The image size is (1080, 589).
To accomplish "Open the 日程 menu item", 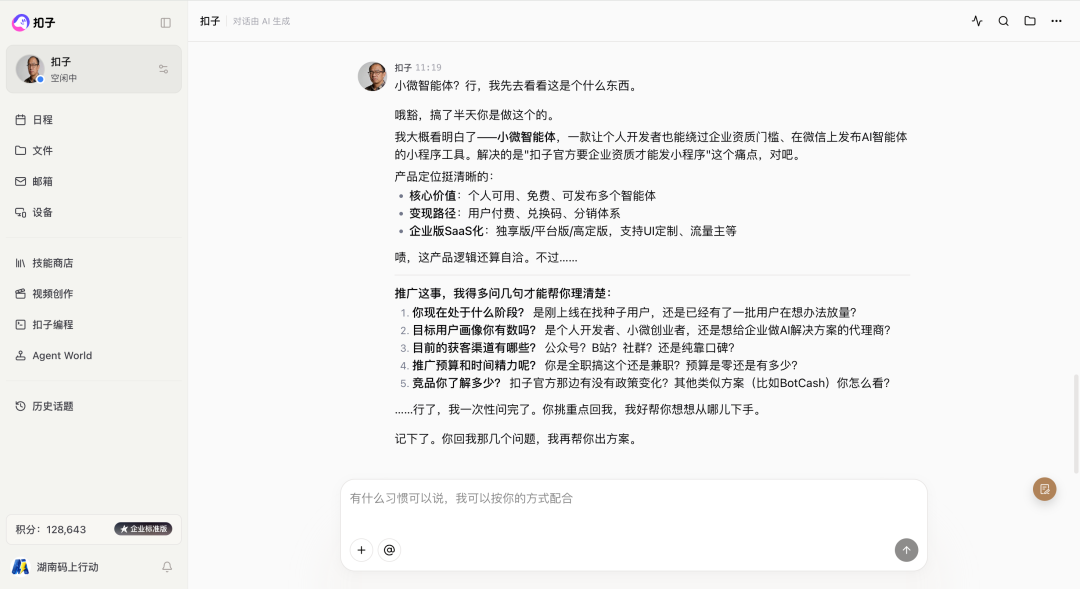I will (x=94, y=119).
